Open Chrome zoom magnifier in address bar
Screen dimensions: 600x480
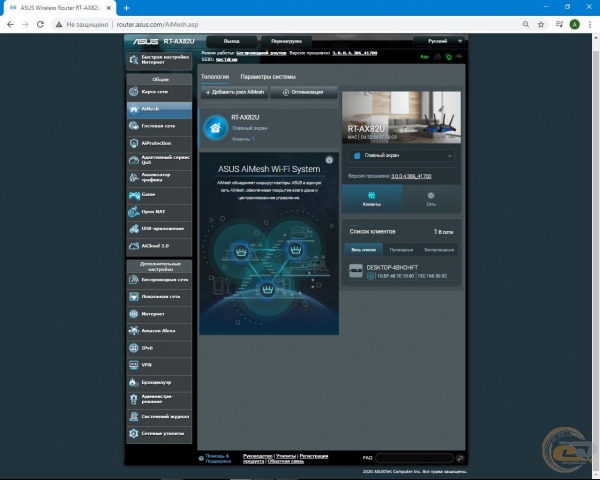(526, 24)
